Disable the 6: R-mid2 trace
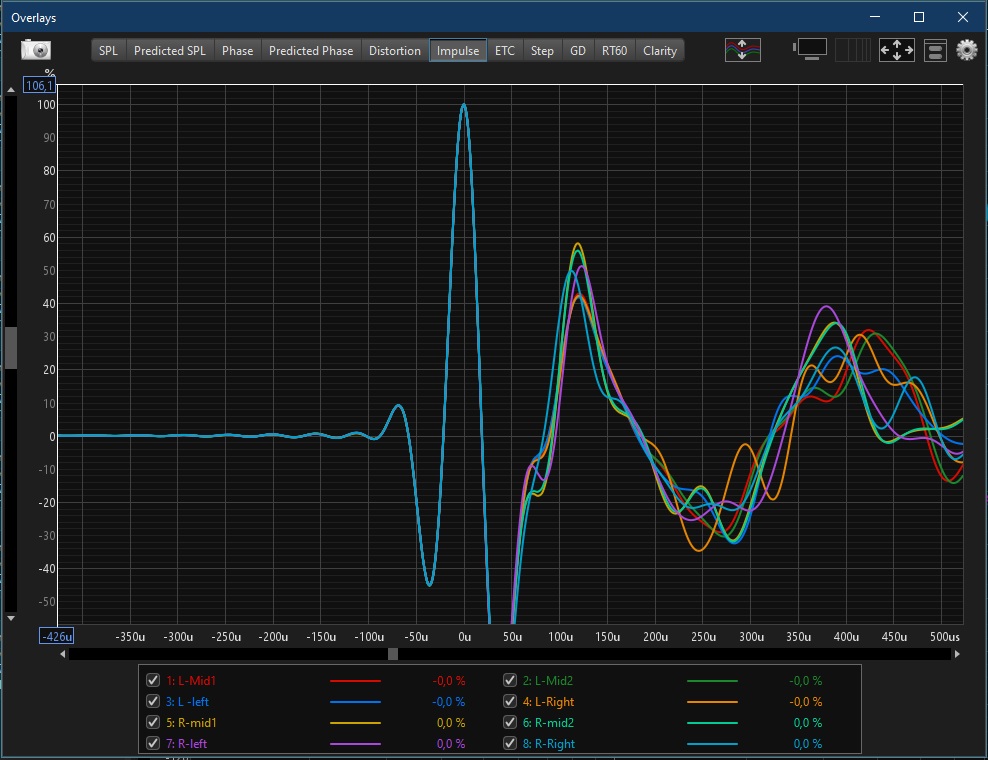Viewport: 988px width, 760px height. coord(510,722)
